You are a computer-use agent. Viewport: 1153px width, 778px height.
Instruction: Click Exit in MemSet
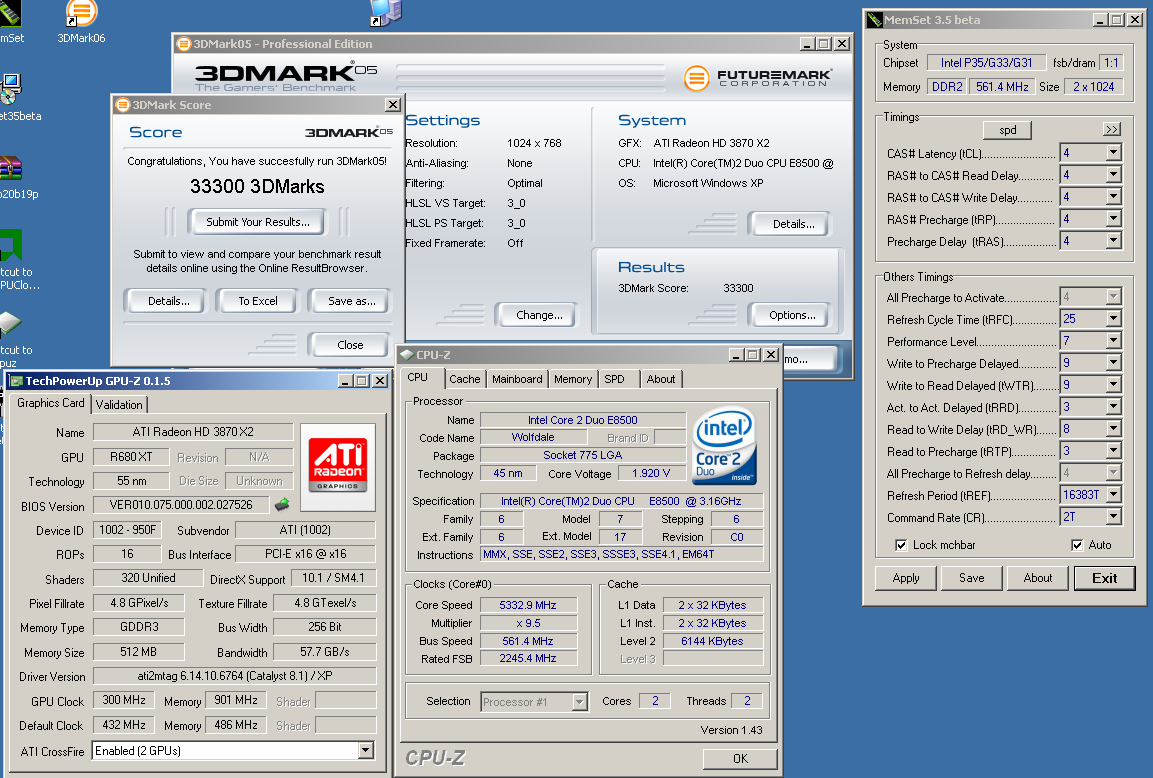(1104, 578)
